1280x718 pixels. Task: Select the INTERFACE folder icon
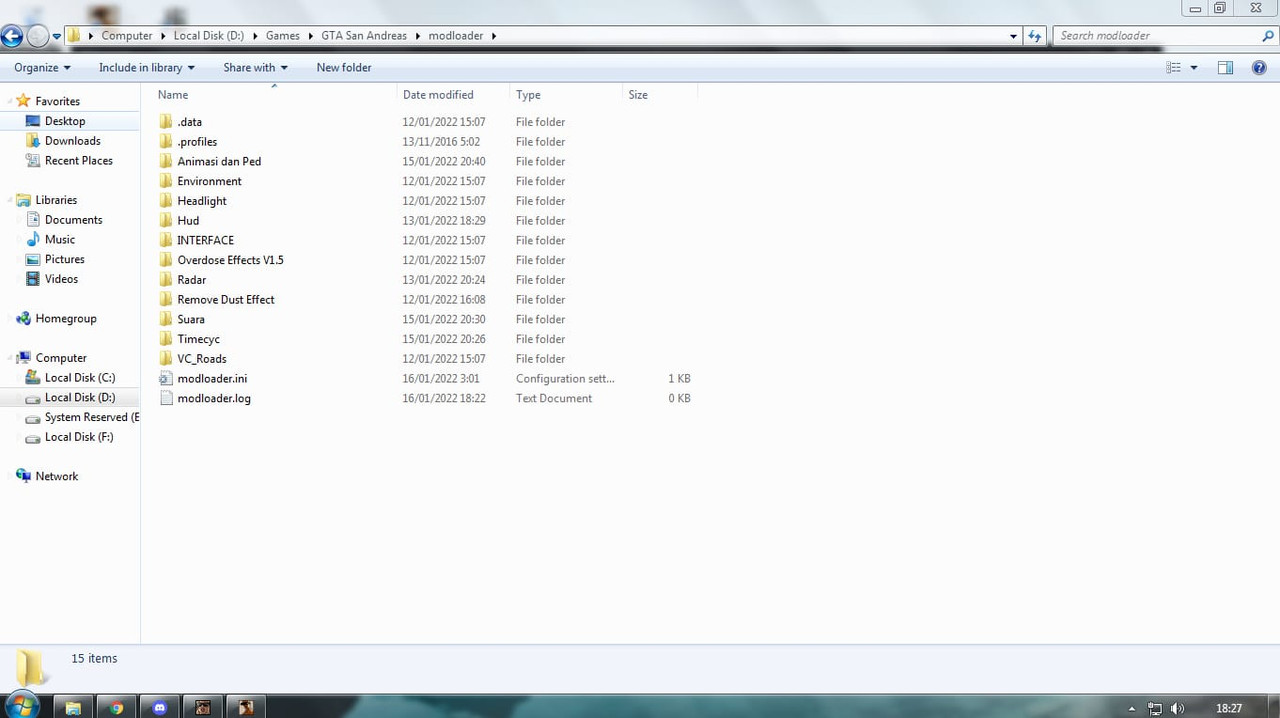click(x=166, y=240)
